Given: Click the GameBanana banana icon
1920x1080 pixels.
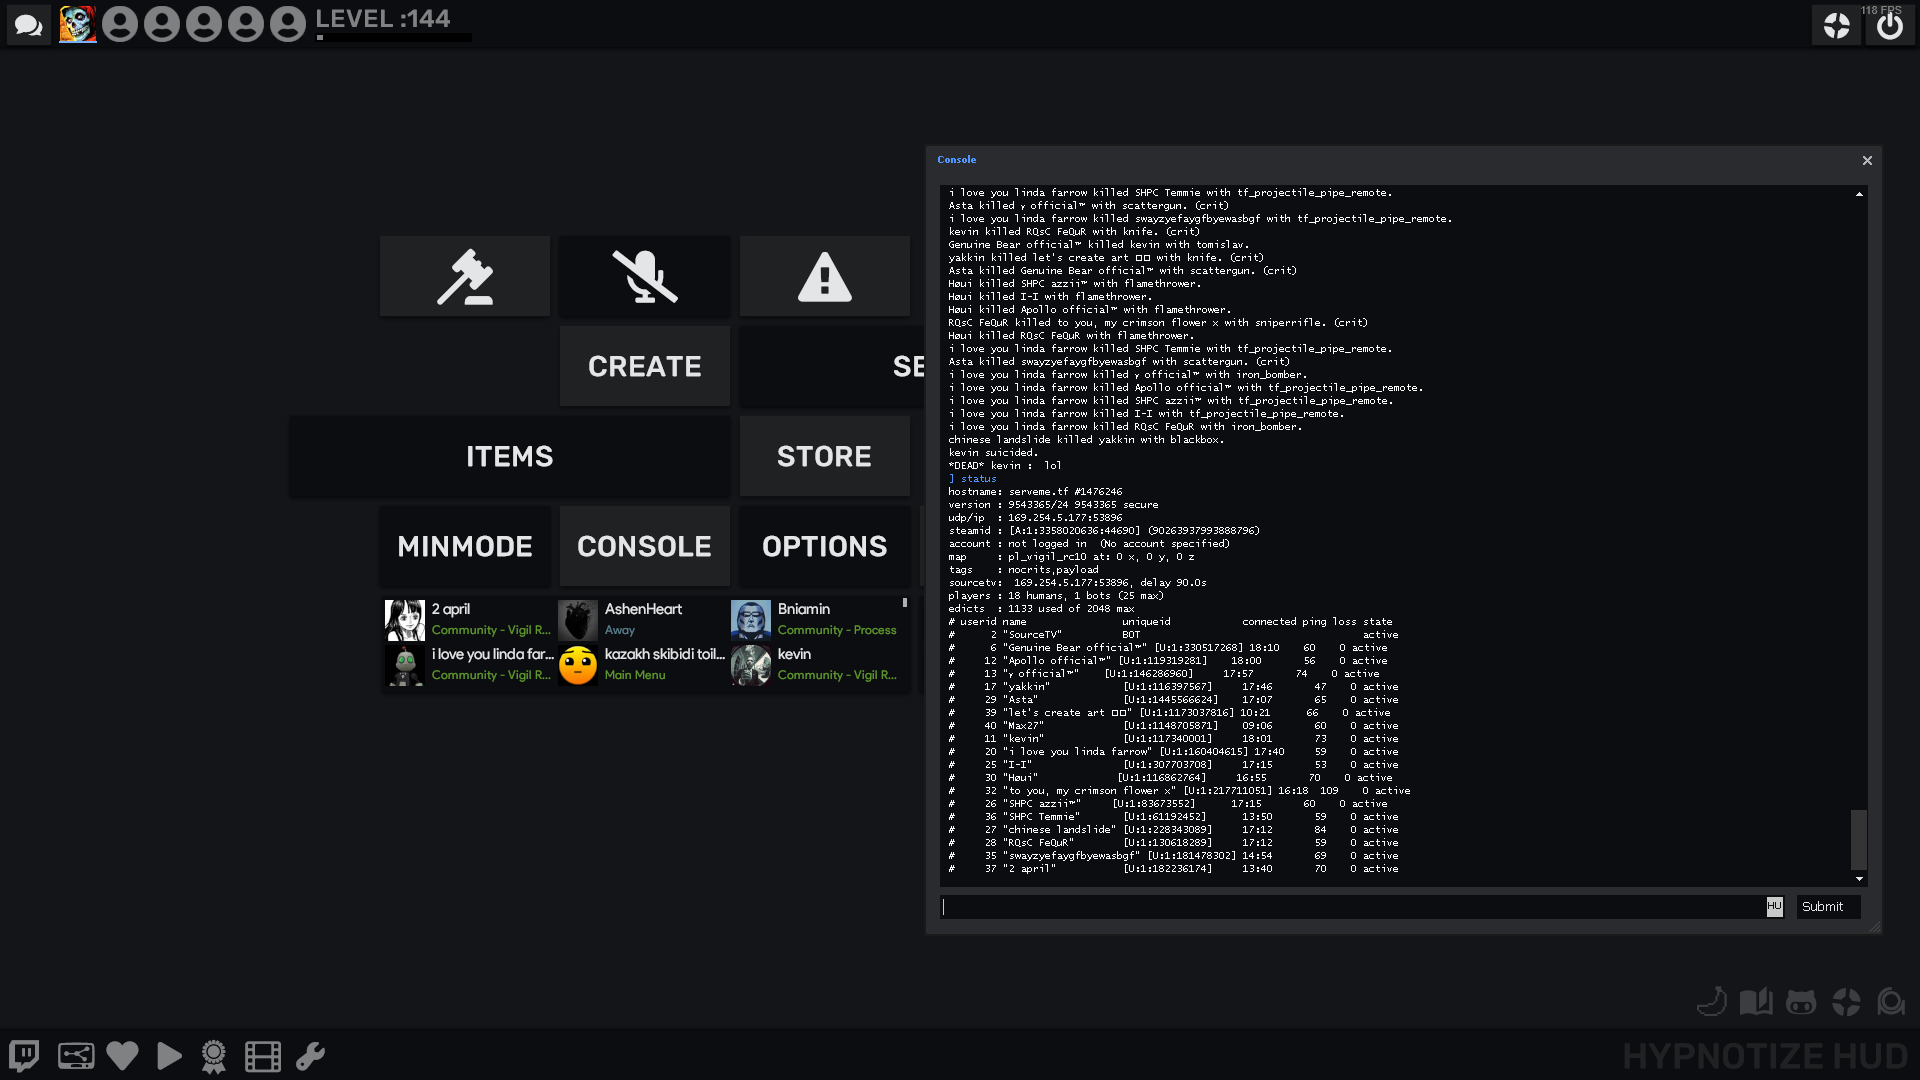Looking at the screenshot, I should click(1712, 1002).
